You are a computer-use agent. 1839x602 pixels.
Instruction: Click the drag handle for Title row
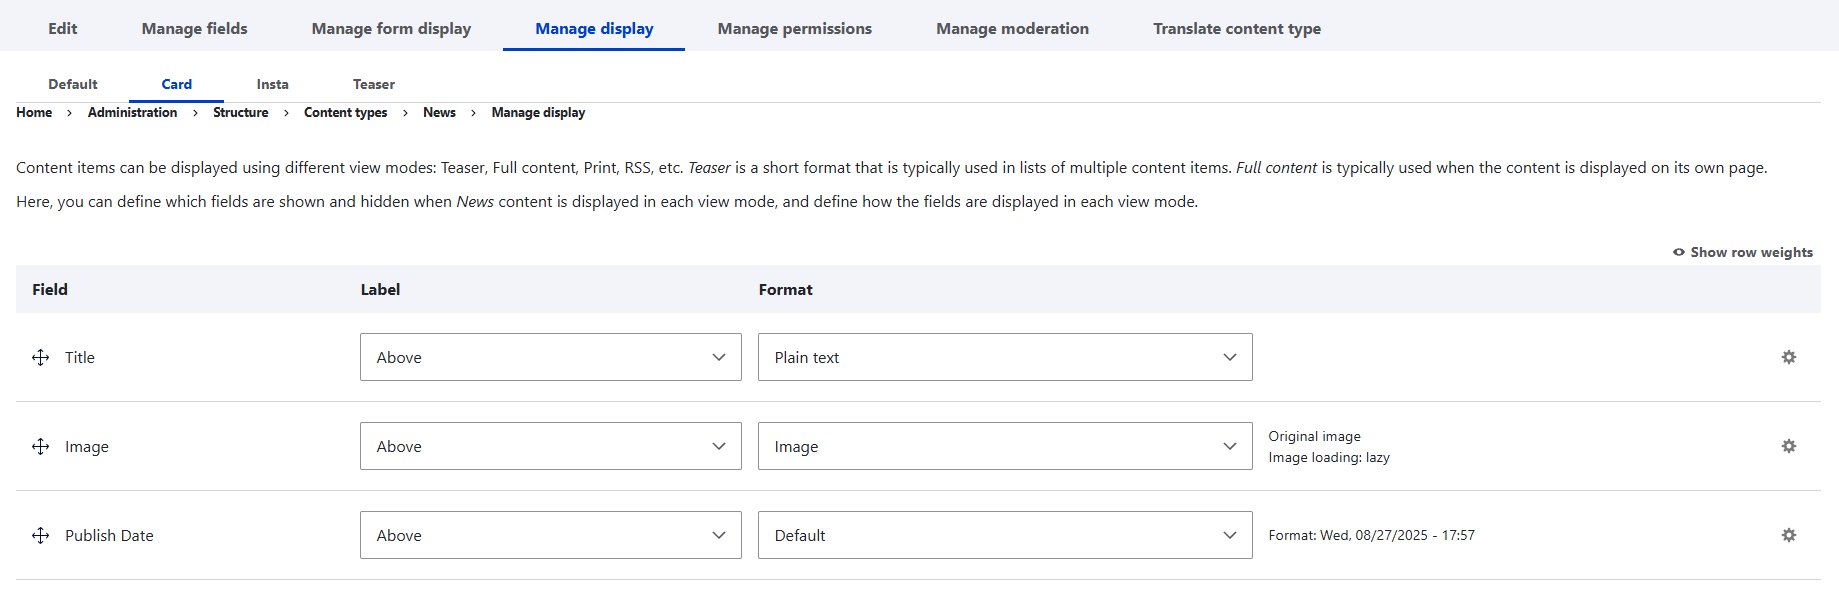pos(40,357)
